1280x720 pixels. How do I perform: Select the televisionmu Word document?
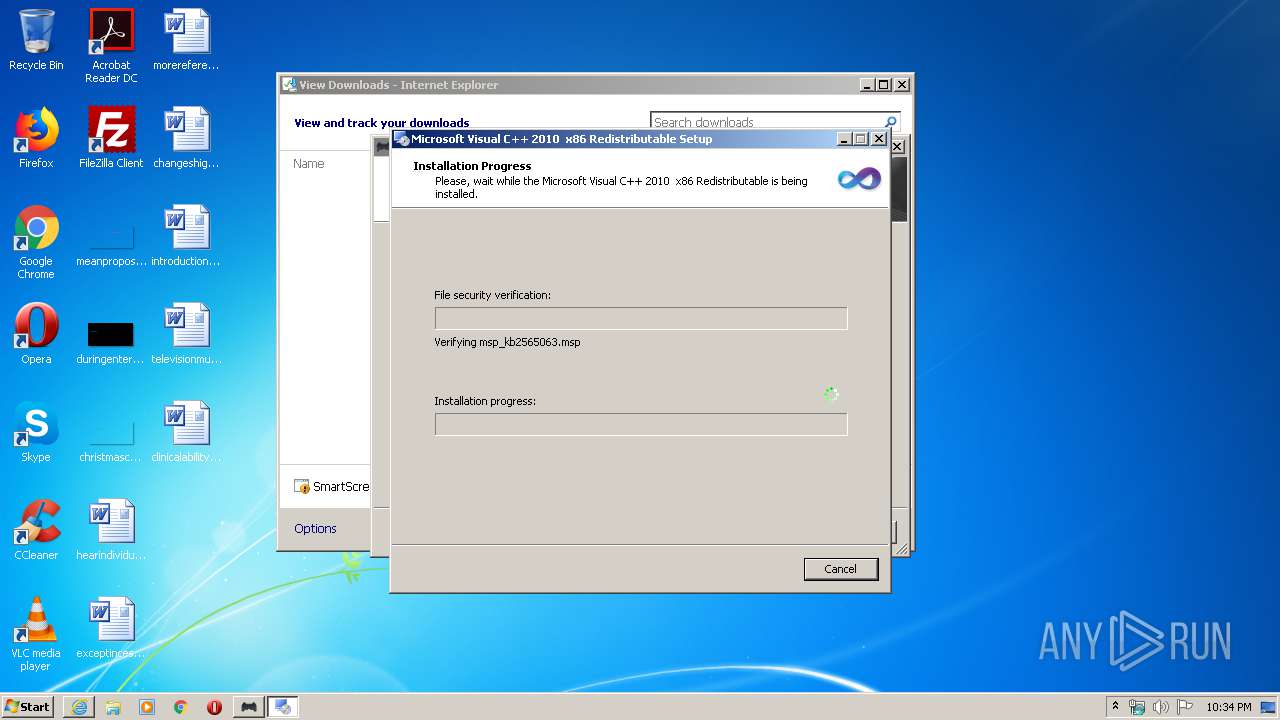[186, 334]
